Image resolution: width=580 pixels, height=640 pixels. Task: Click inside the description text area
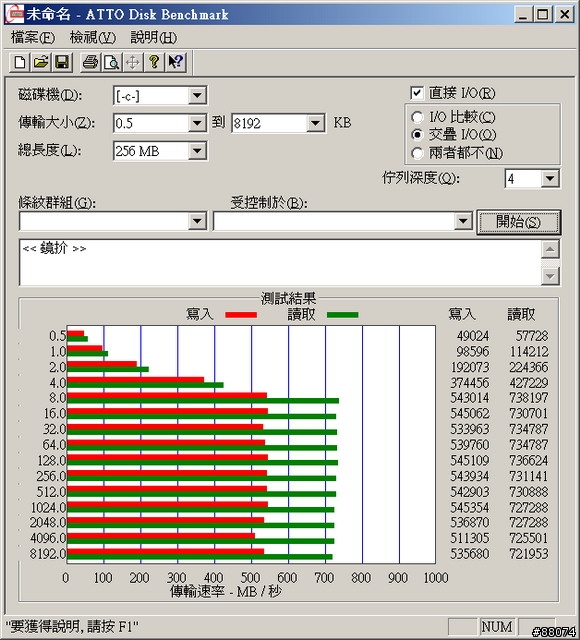coord(280,262)
